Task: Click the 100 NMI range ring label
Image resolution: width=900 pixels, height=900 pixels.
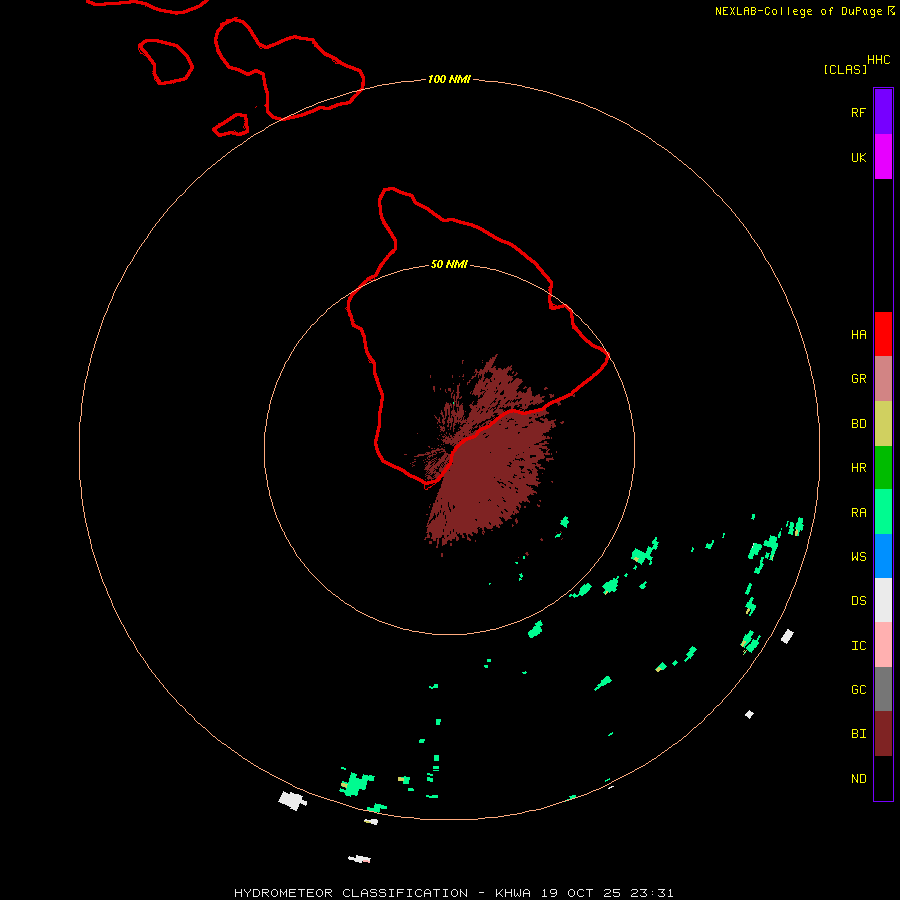Action: [449, 79]
